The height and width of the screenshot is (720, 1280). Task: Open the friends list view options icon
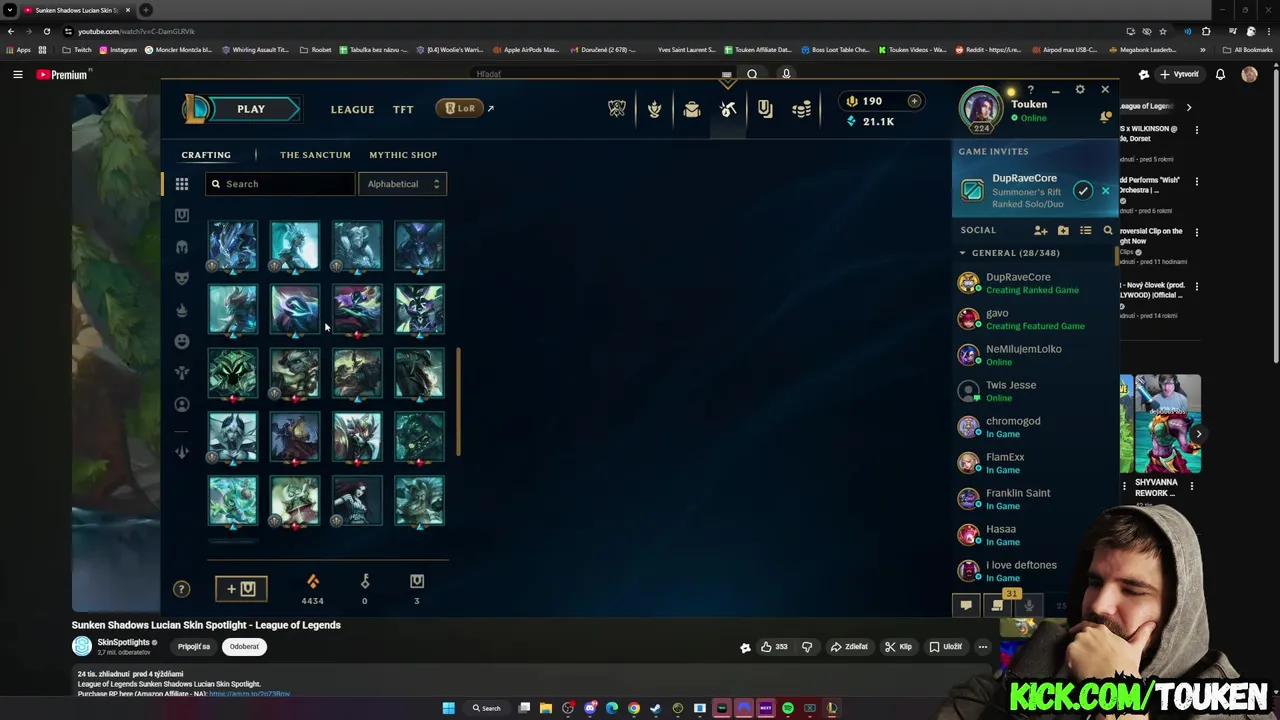point(1085,230)
